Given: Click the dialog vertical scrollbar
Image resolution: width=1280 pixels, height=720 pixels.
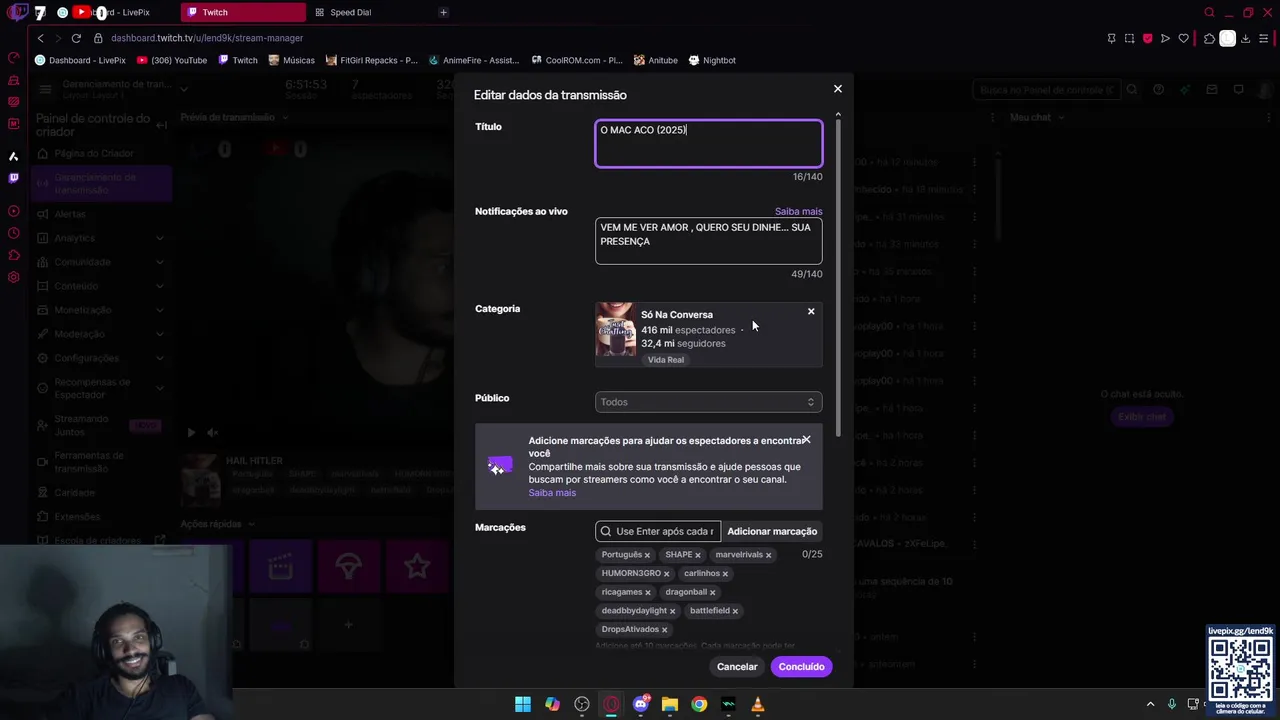Looking at the screenshot, I should pos(838,276).
